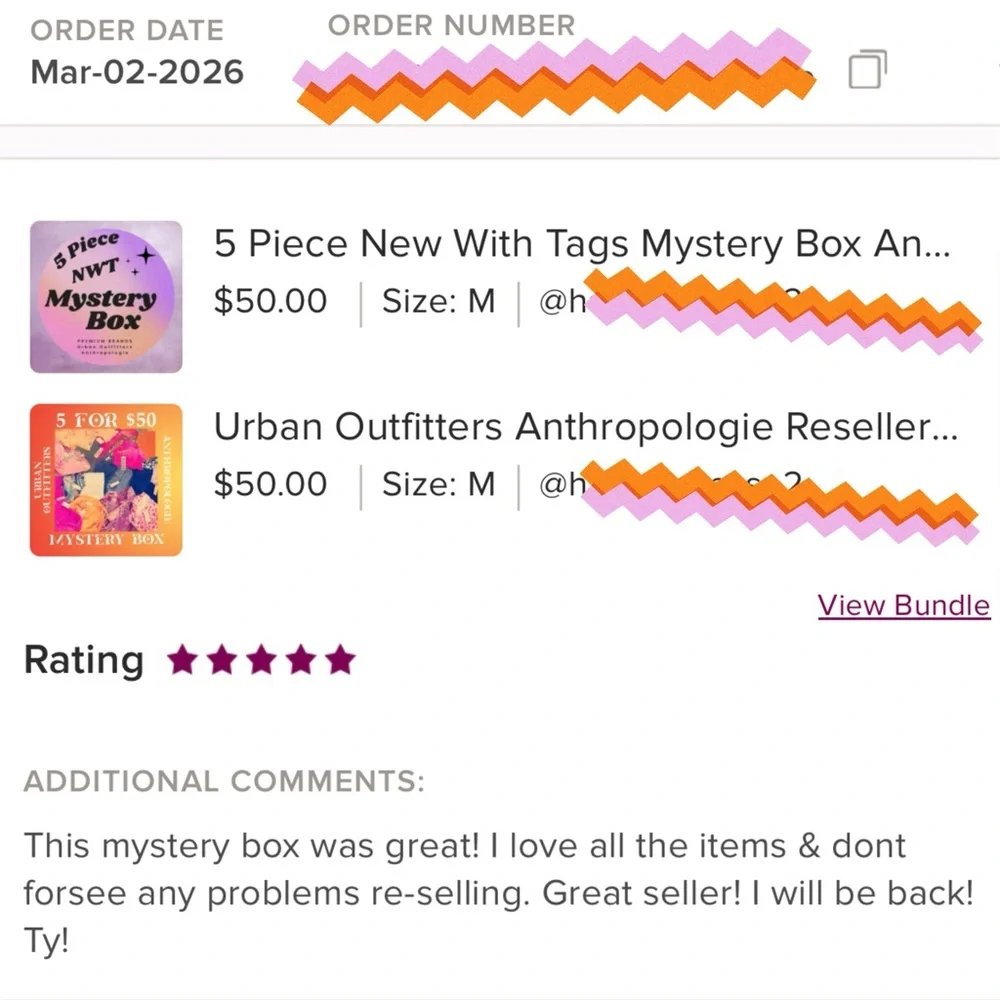Click the first rating star

[x=182, y=660]
